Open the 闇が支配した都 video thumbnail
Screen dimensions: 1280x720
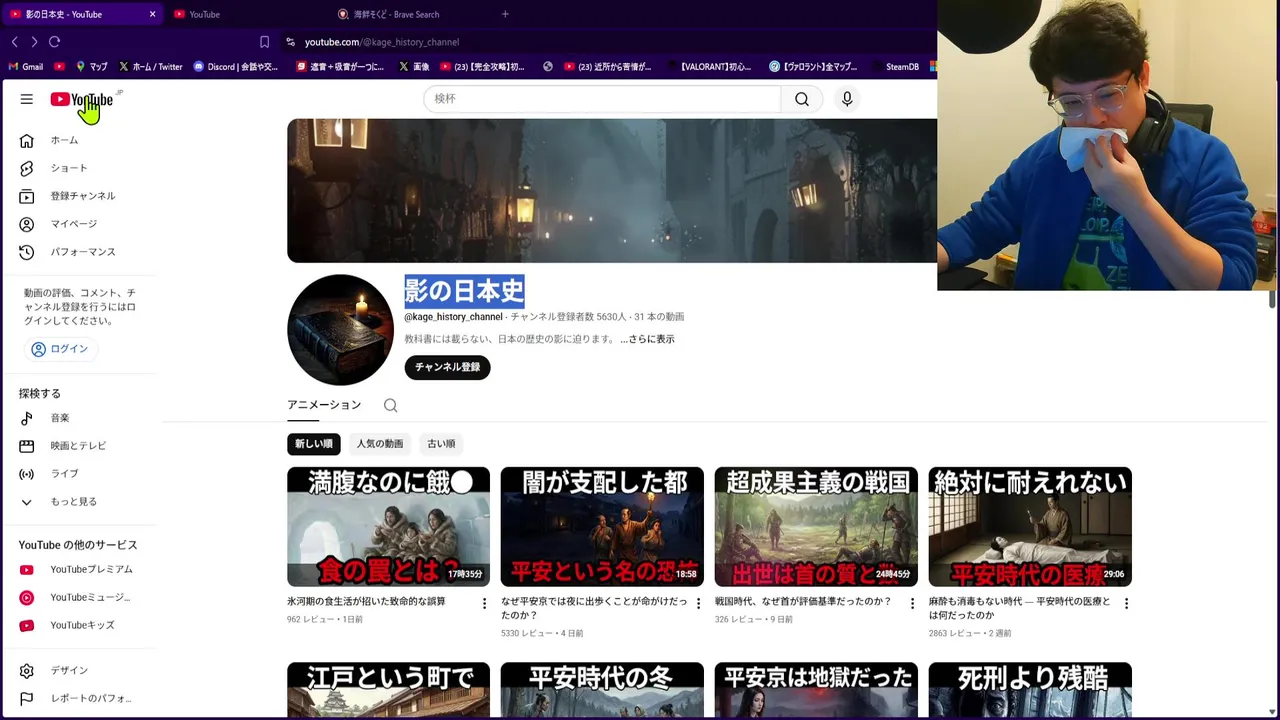click(x=602, y=526)
